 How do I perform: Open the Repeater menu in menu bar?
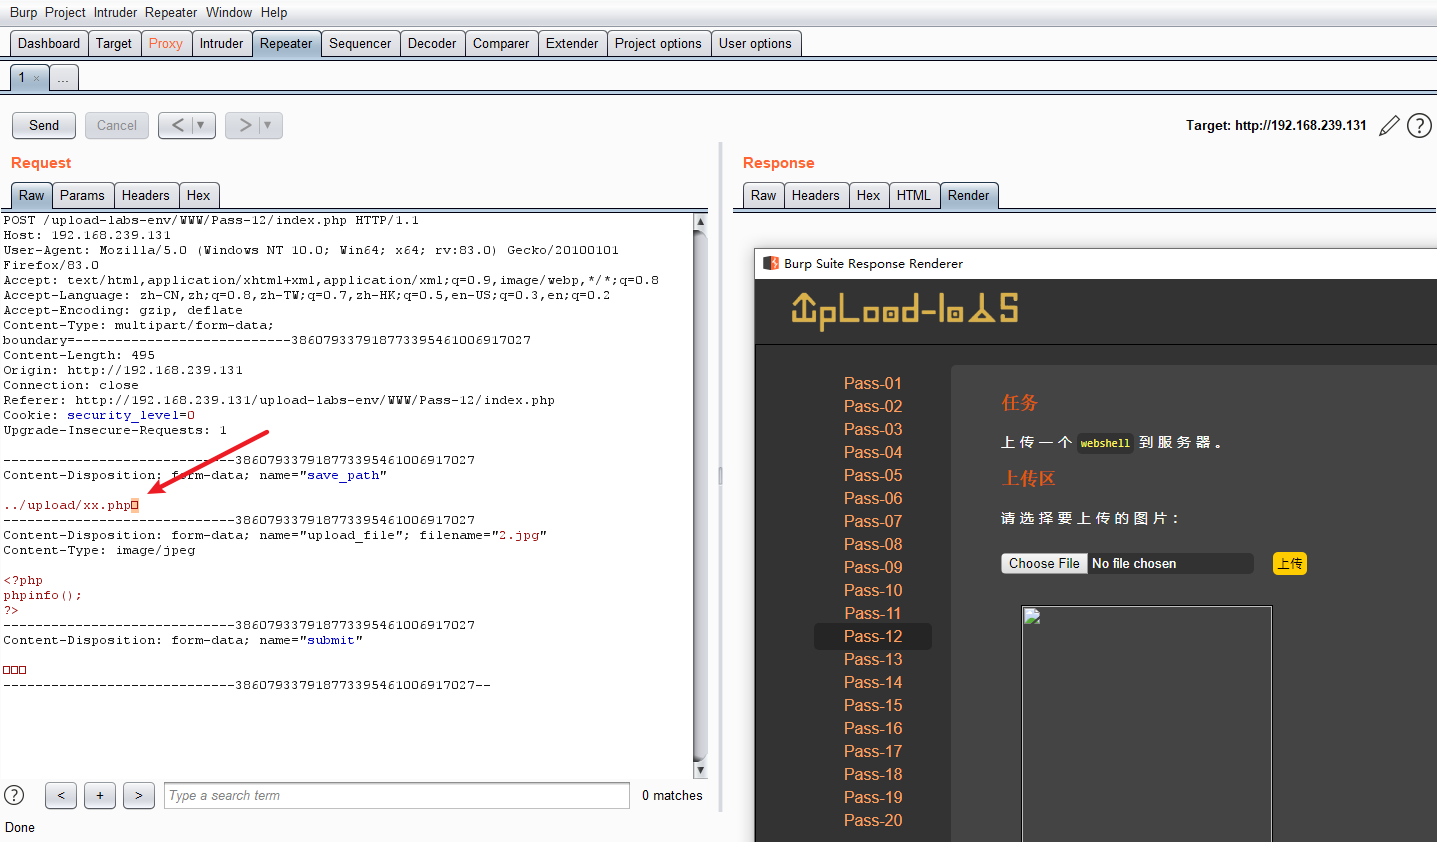[171, 12]
